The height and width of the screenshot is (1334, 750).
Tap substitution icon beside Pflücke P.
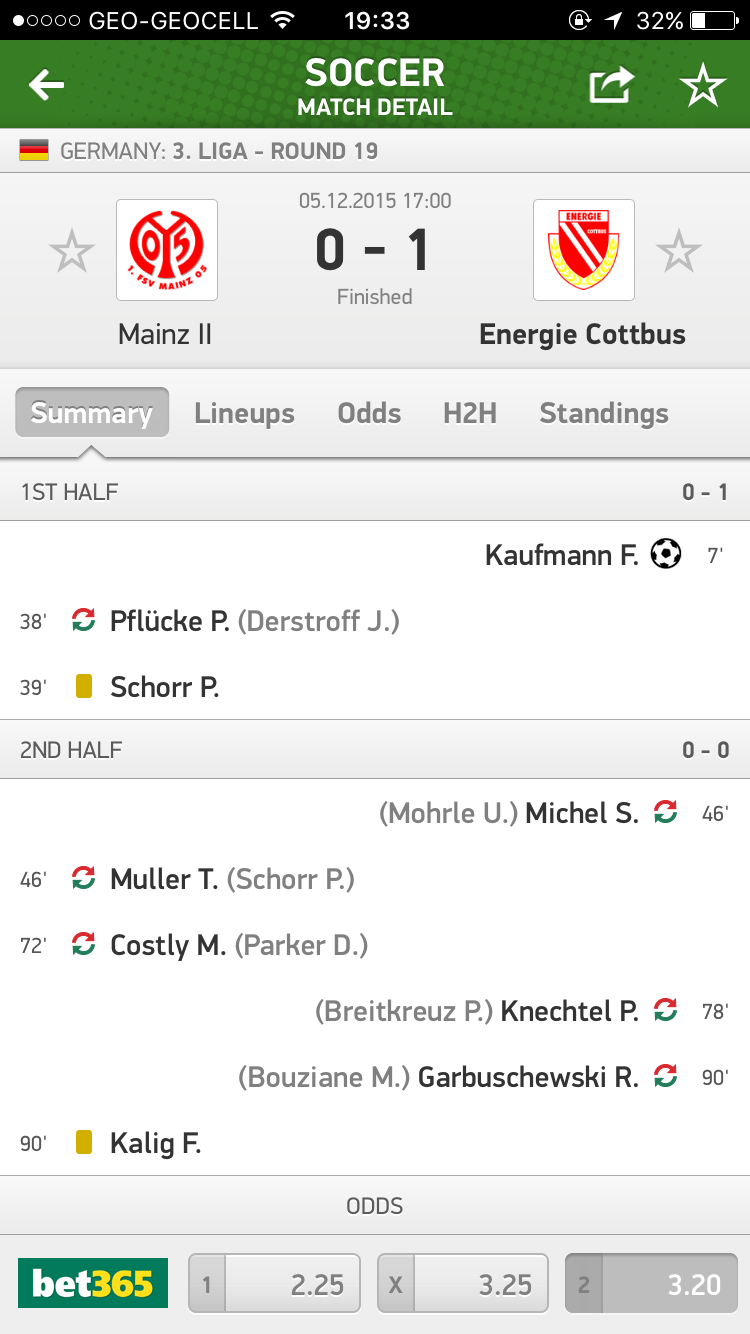coord(84,621)
